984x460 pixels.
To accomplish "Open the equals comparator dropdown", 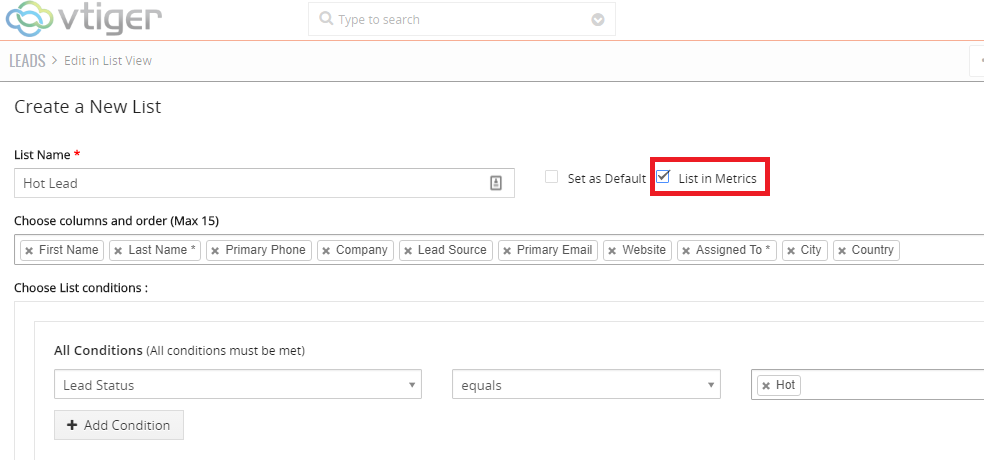I will (585, 385).
